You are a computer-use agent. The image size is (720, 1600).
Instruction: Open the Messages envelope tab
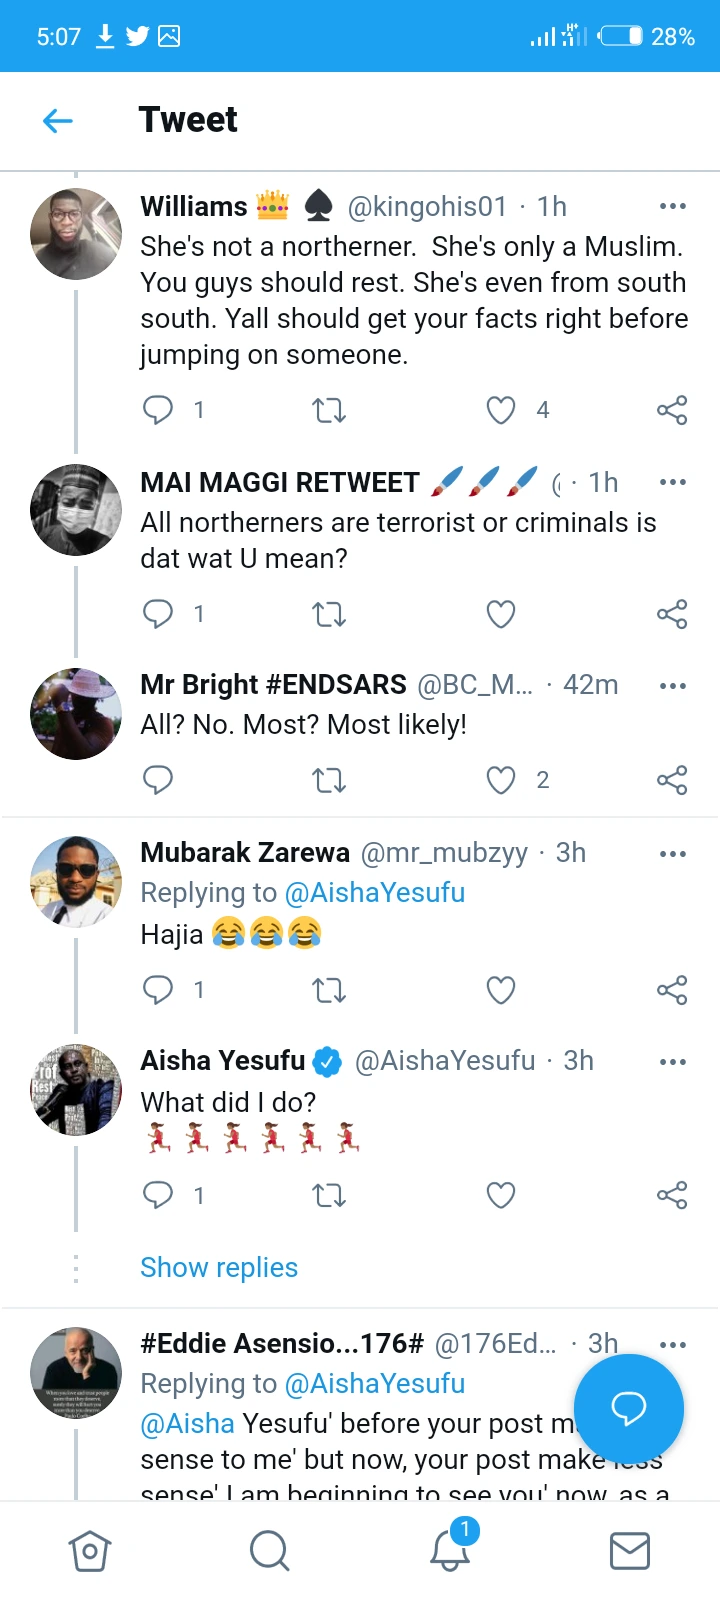click(x=630, y=1551)
